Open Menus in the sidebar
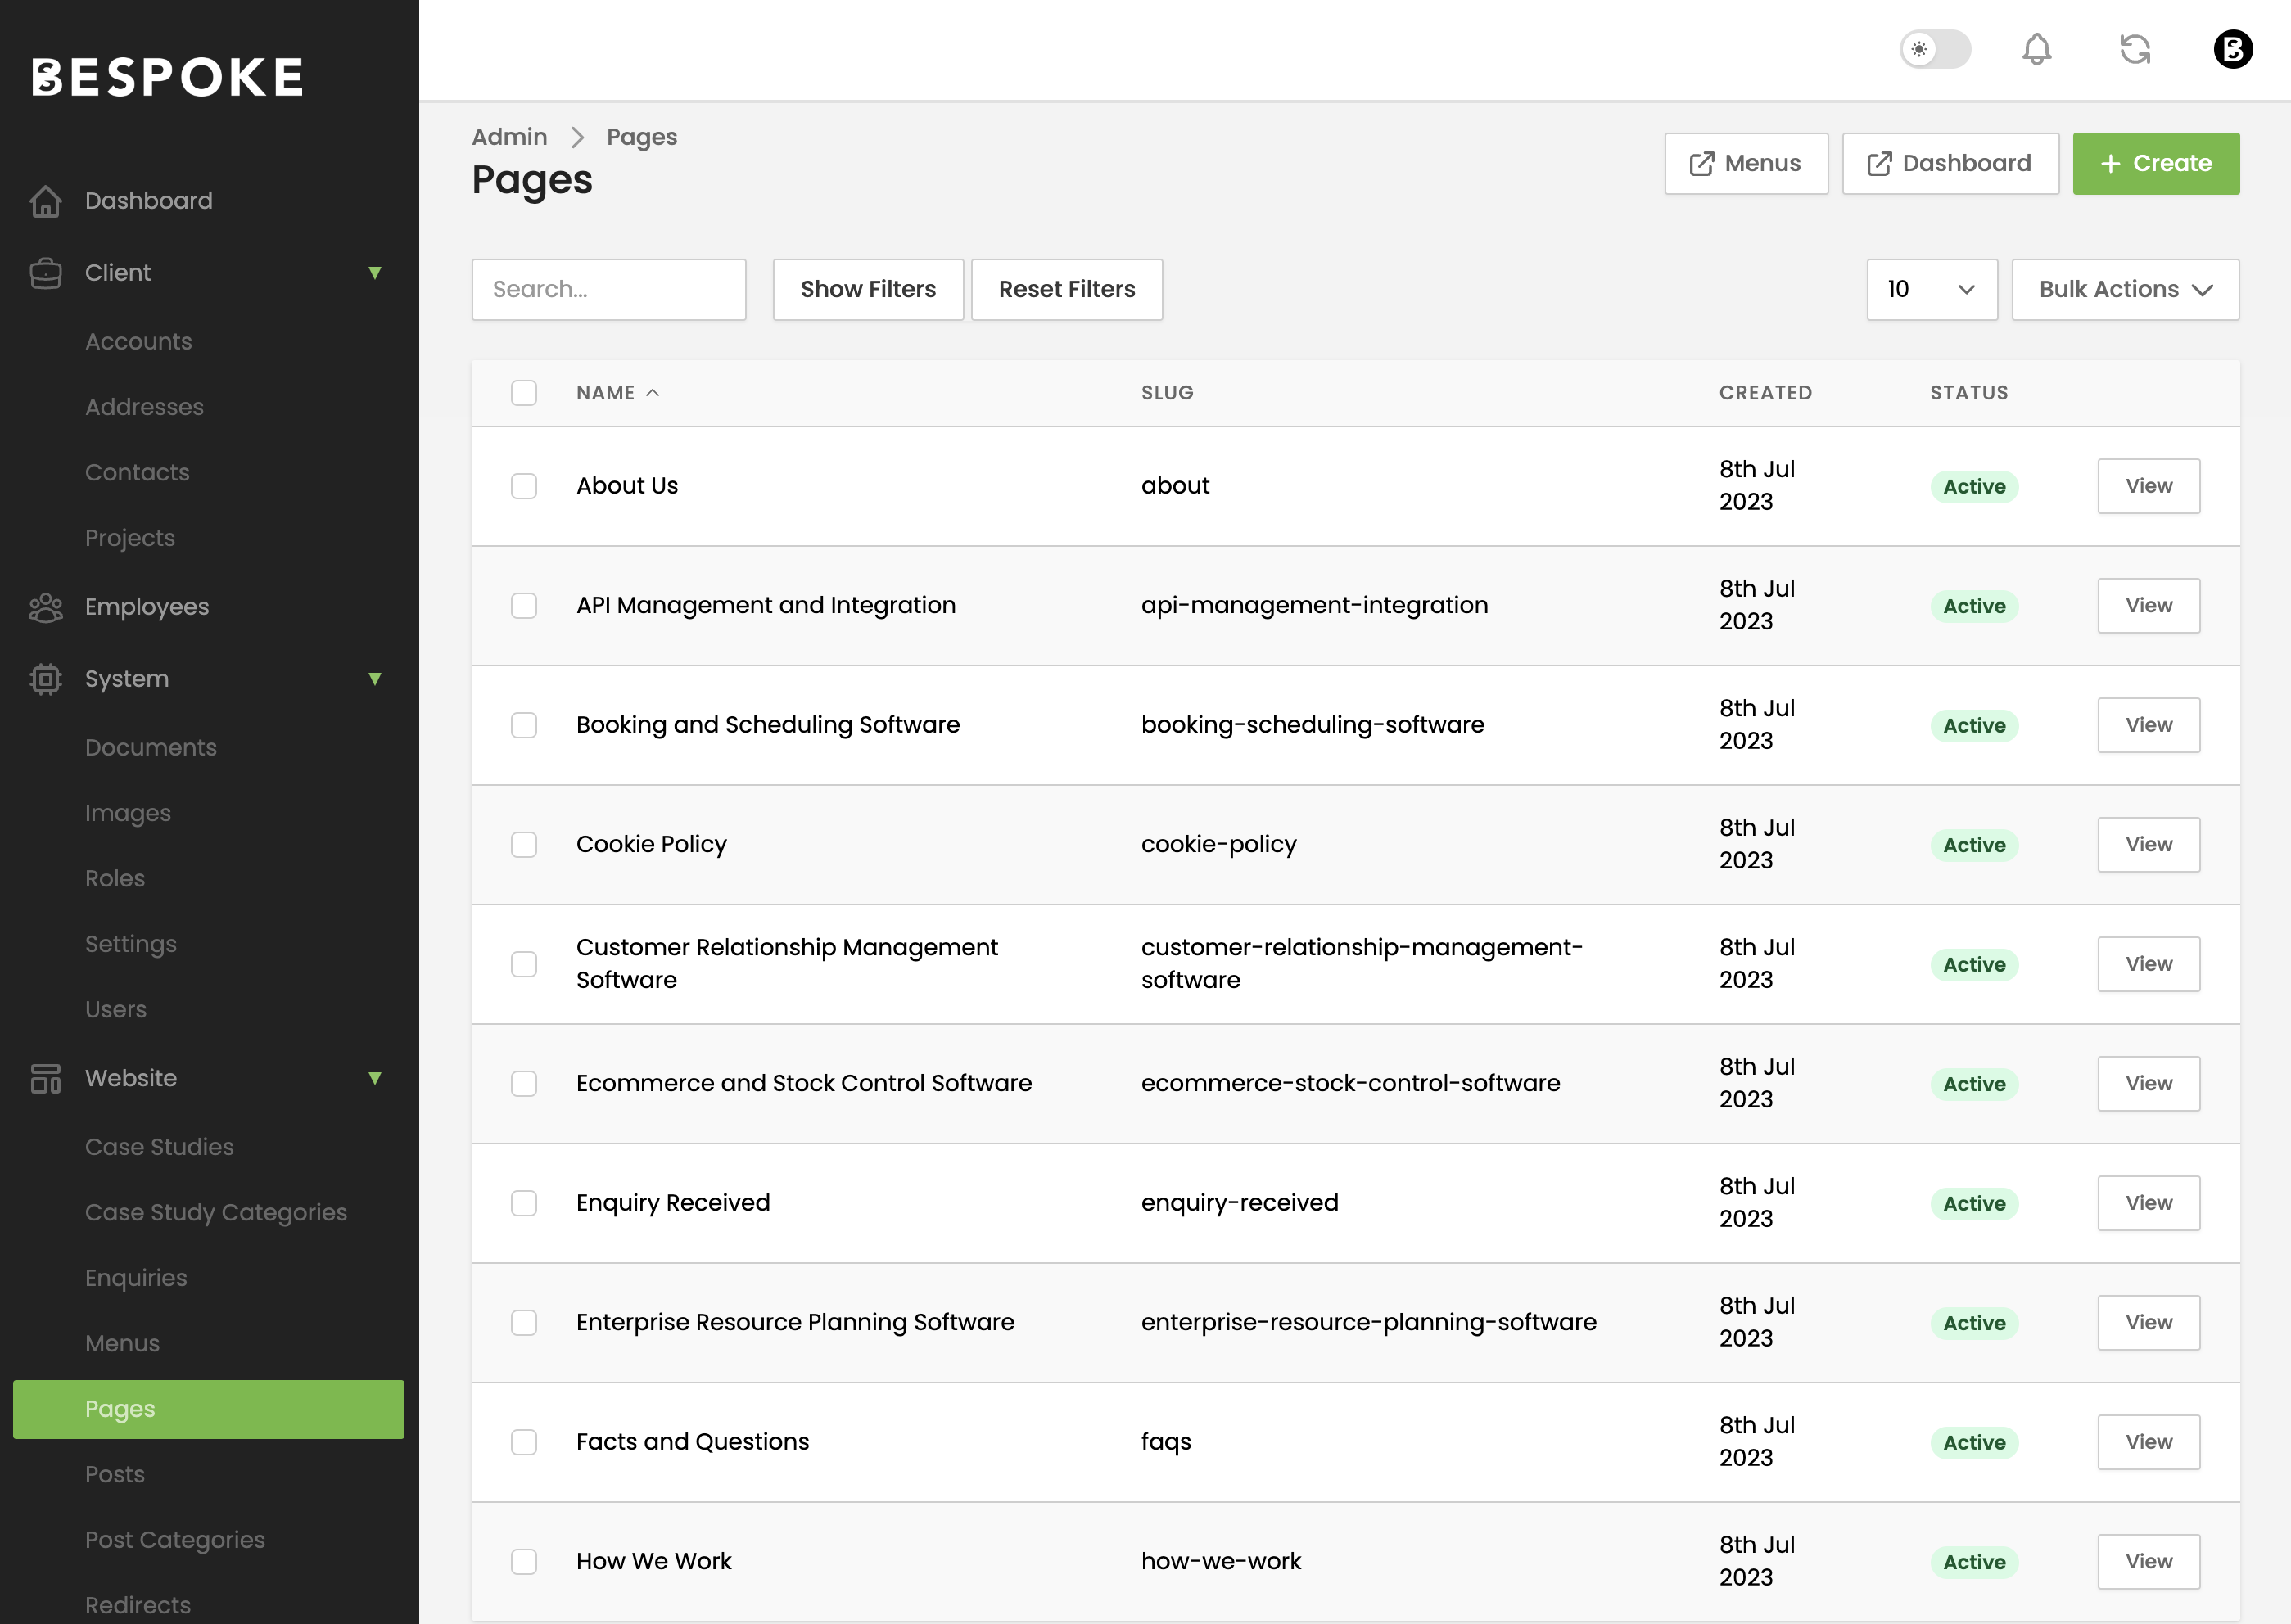 pos(122,1344)
